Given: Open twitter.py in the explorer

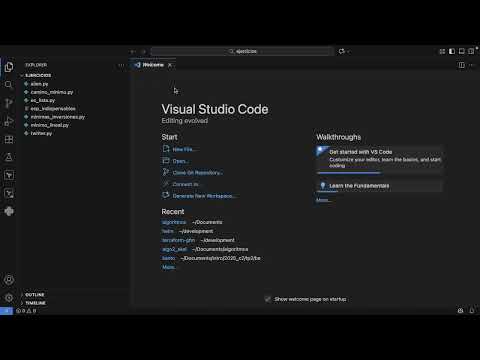Looking at the screenshot, I should [x=41, y=133].
